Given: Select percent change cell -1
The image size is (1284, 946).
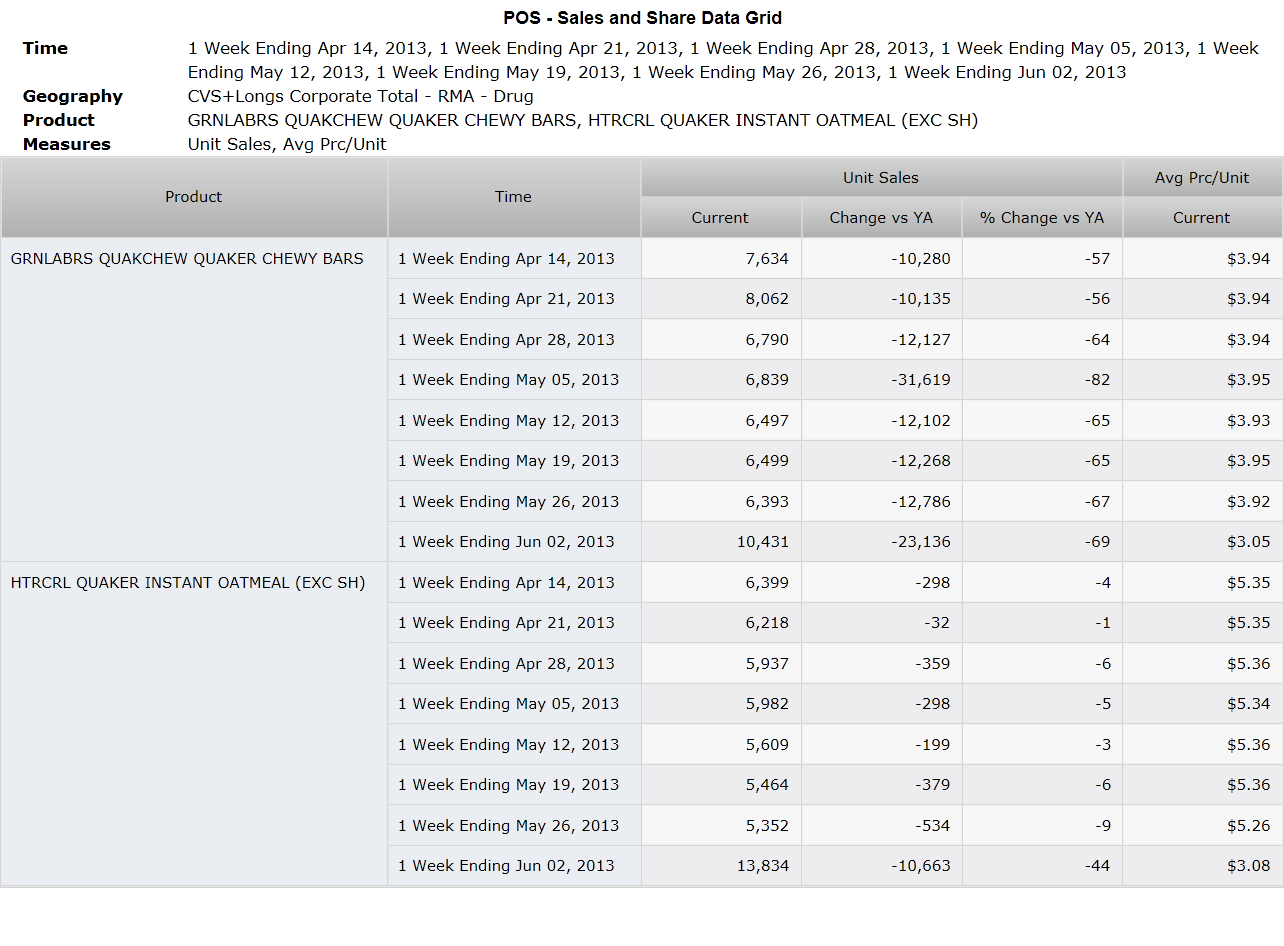Looking at the screenshot, I should tap(1042, 622).
